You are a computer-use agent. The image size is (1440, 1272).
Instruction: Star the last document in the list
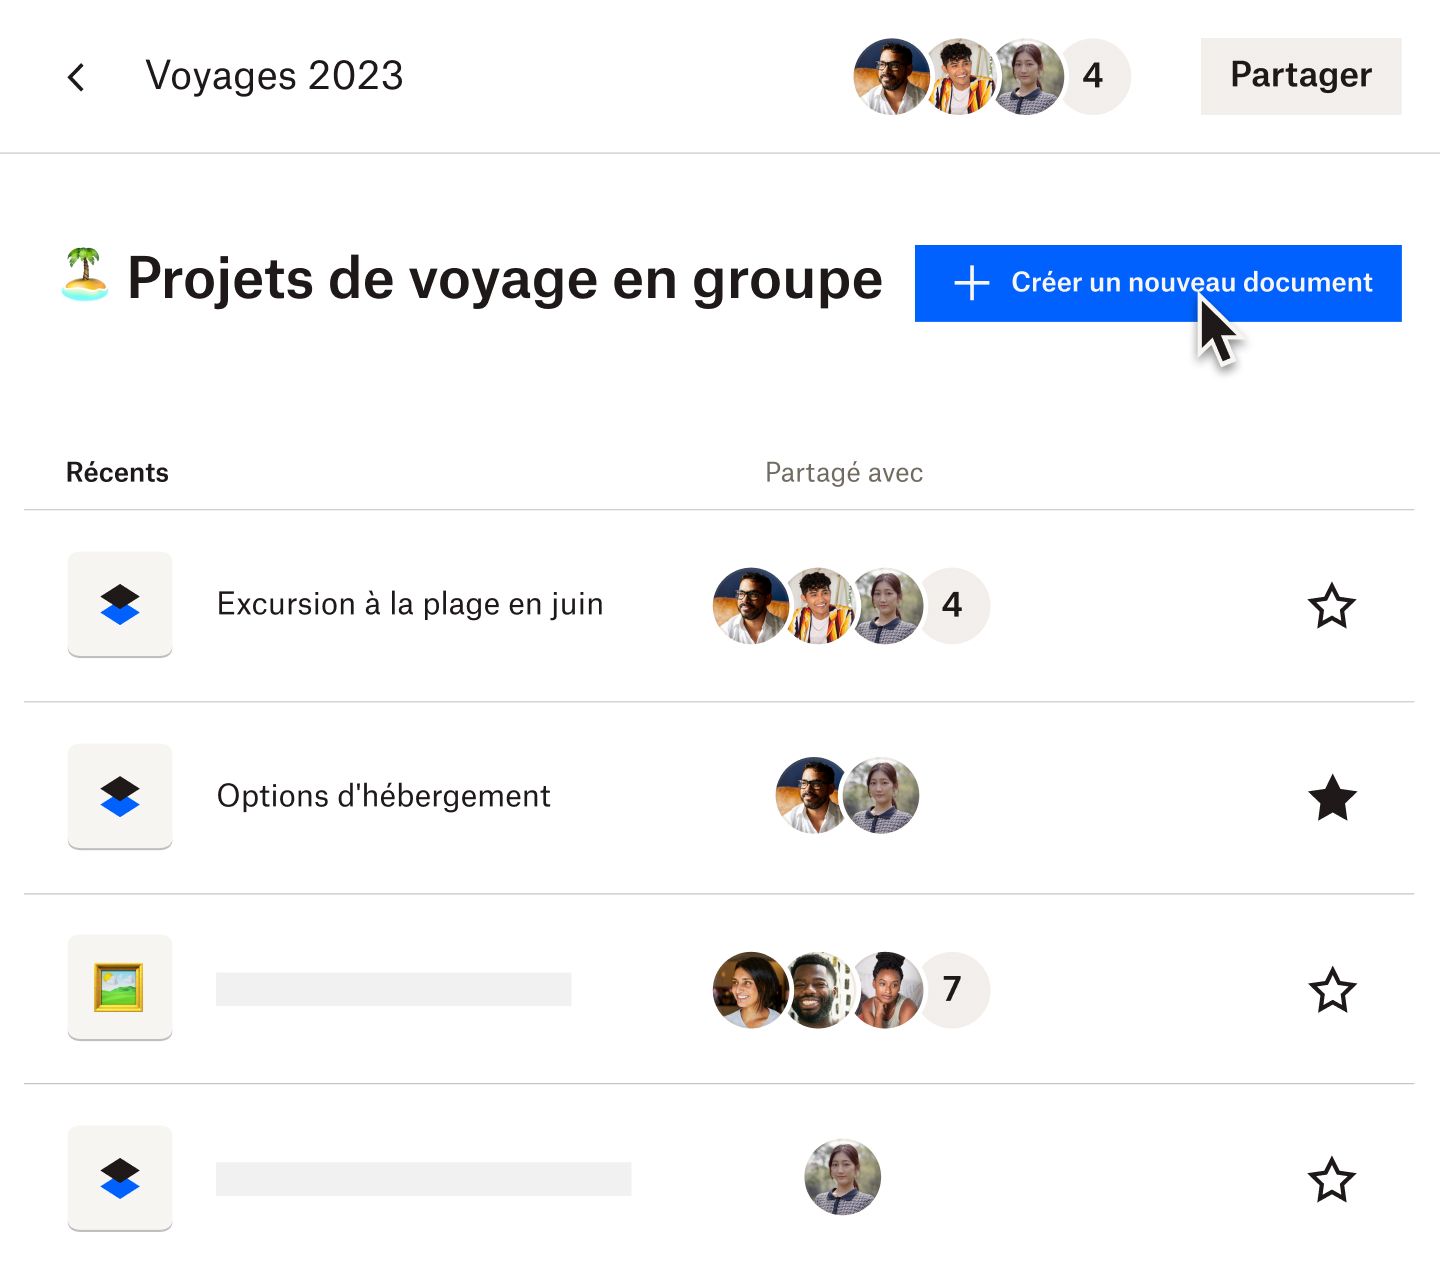pos(1332,1180)
